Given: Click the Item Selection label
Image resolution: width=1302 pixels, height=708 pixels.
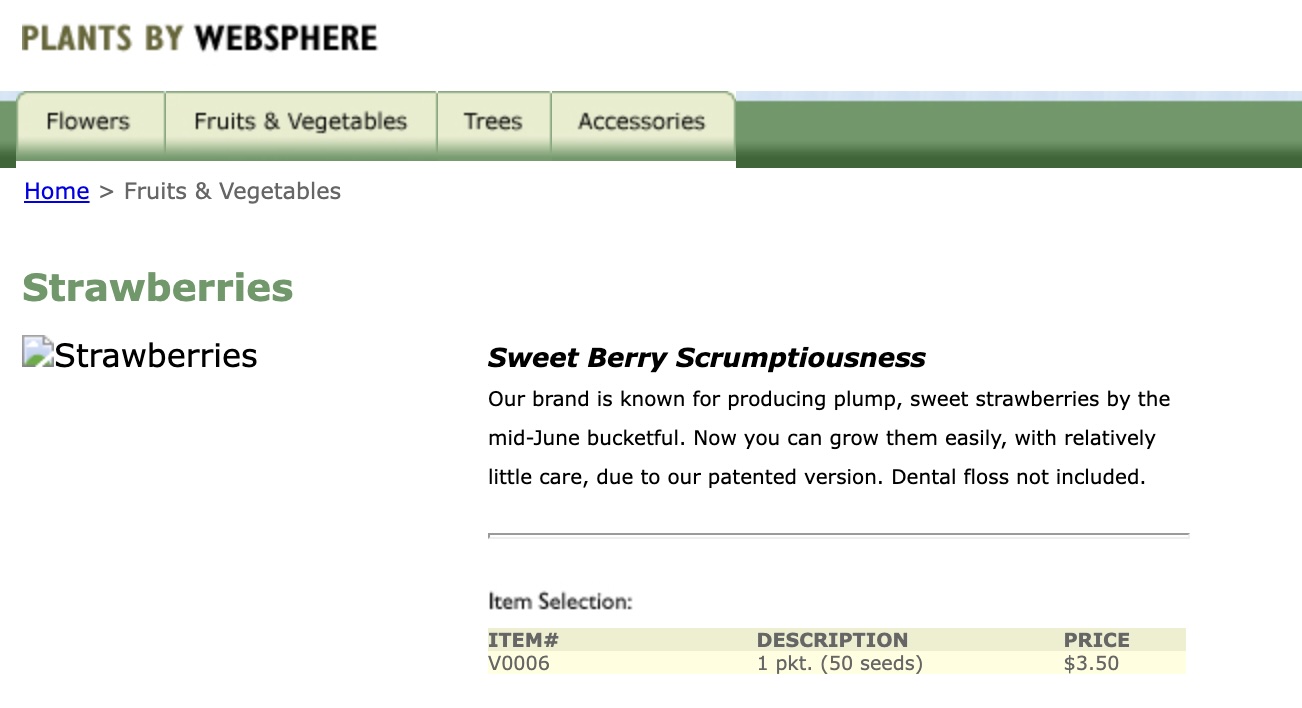Looking at the screenshot, I should tap(560, 602).
